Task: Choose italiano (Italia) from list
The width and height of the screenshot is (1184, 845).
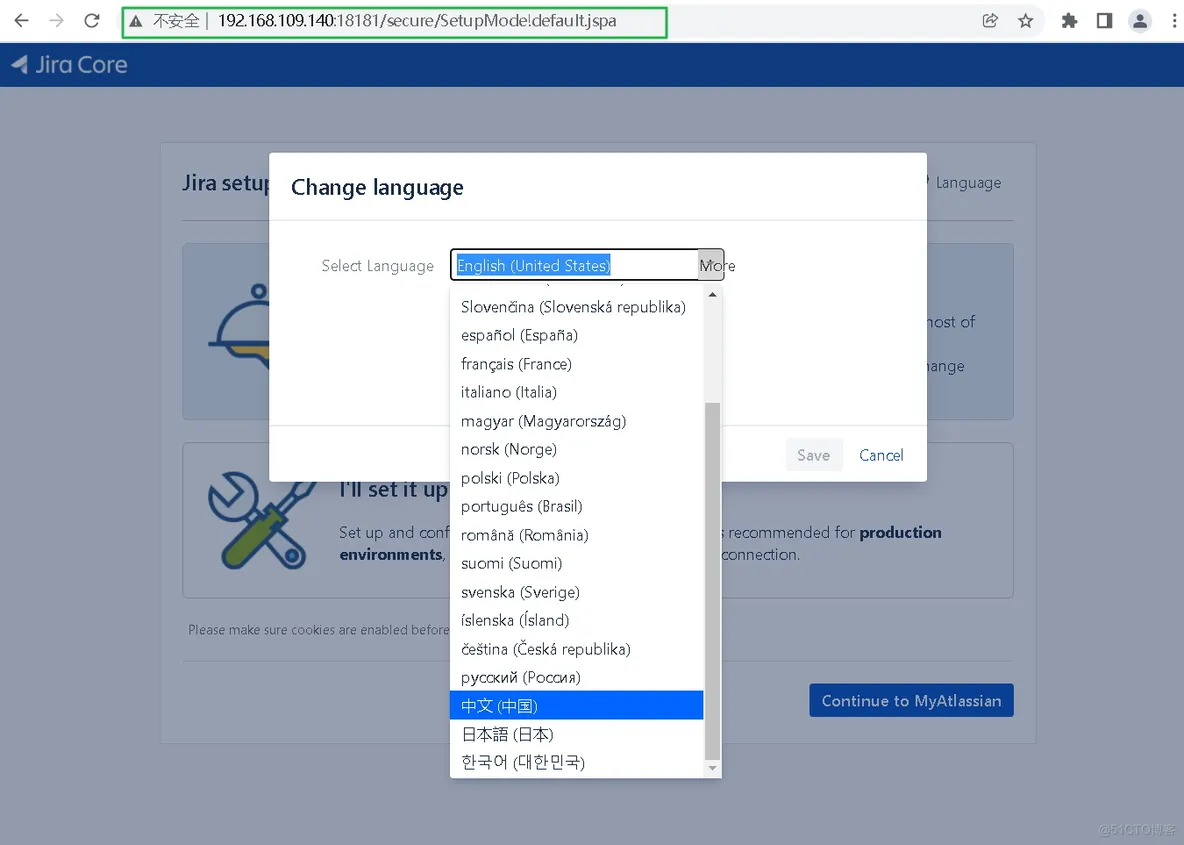Action: pyautogui.click(x=576, y=393)
